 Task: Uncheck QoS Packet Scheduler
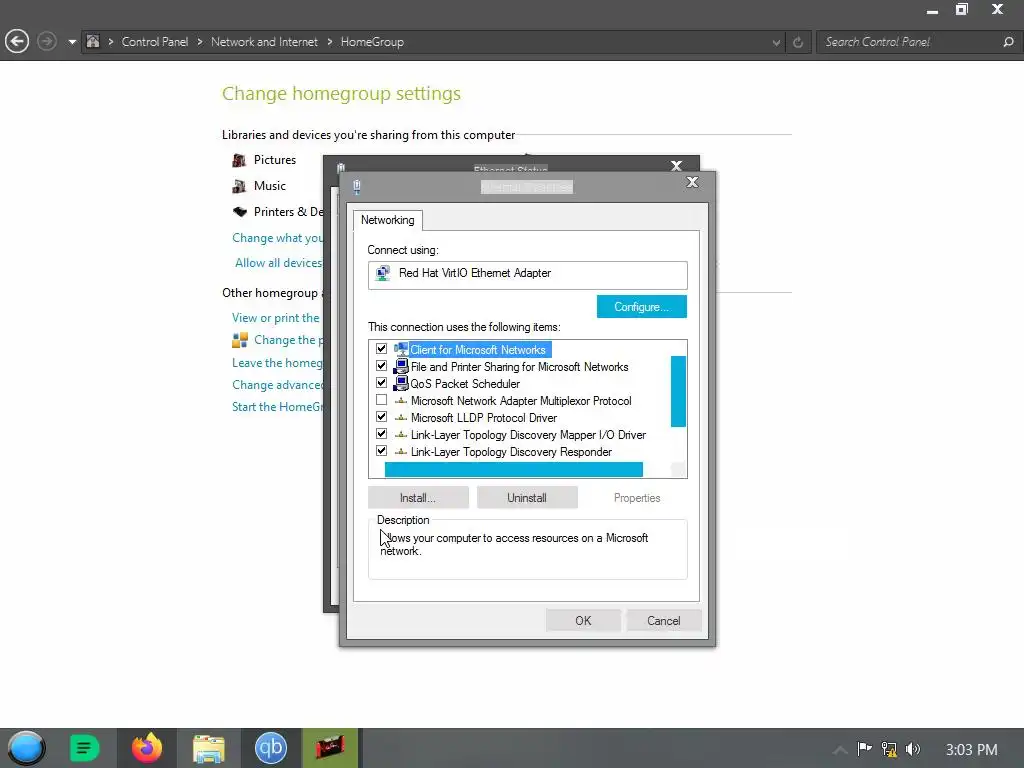[381, 383]
